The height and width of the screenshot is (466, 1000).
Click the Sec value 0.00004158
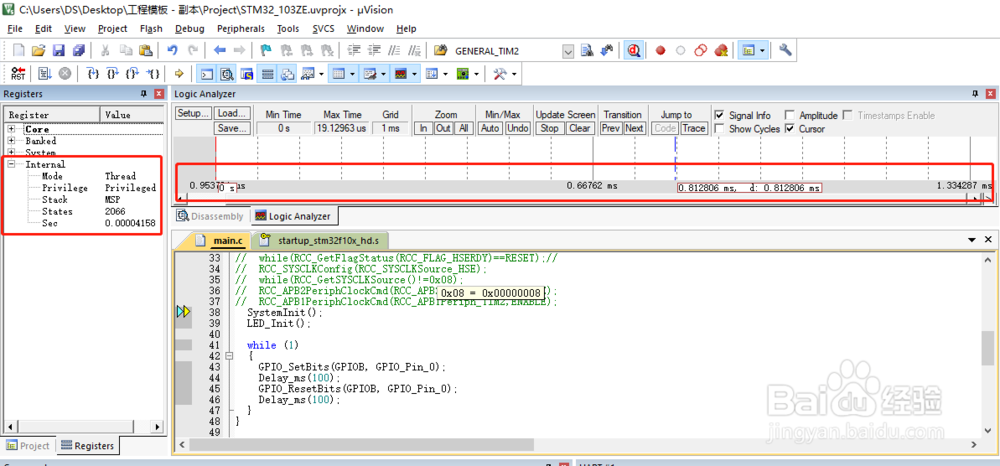[x=130, y=223]
